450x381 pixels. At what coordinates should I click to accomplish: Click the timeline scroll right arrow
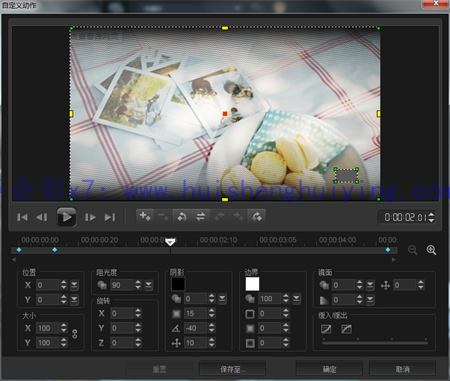[394, 260]
